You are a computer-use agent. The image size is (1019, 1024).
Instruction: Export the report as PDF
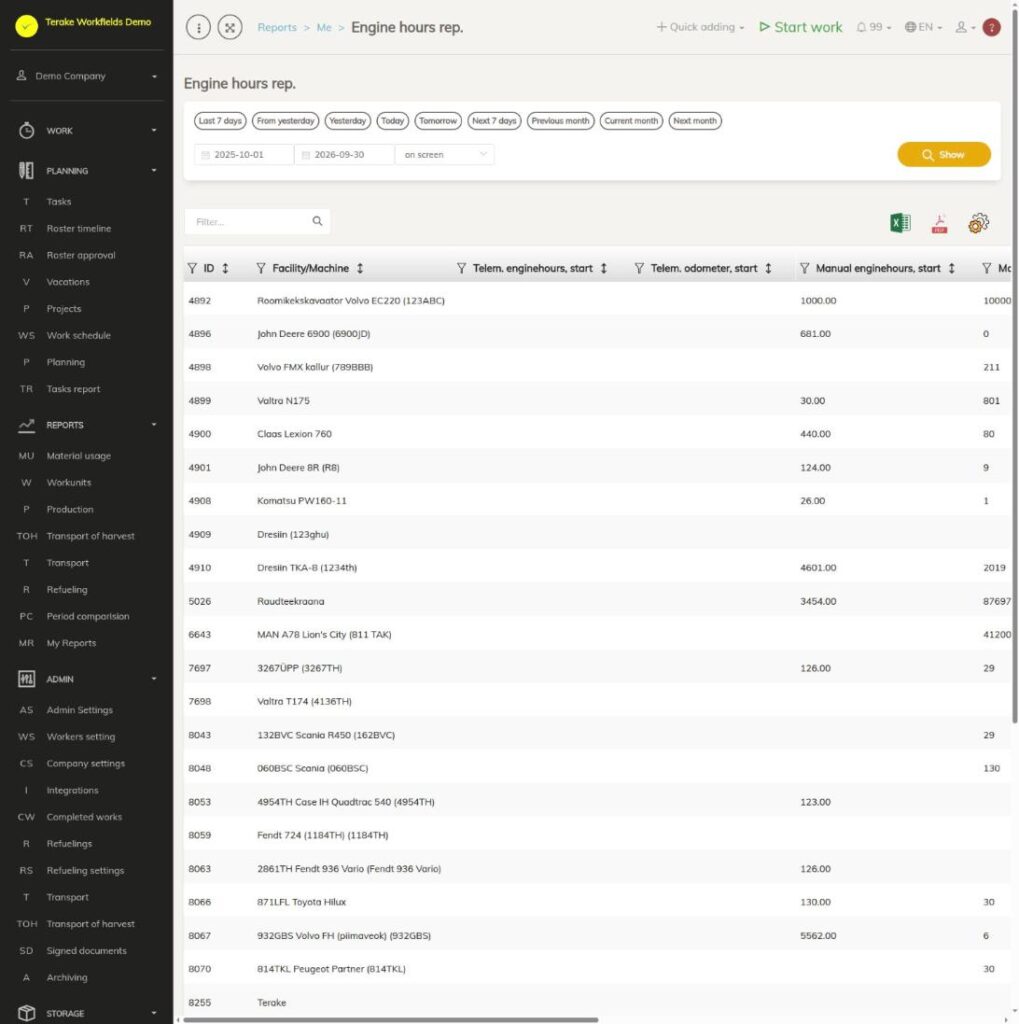click(939, 223)
